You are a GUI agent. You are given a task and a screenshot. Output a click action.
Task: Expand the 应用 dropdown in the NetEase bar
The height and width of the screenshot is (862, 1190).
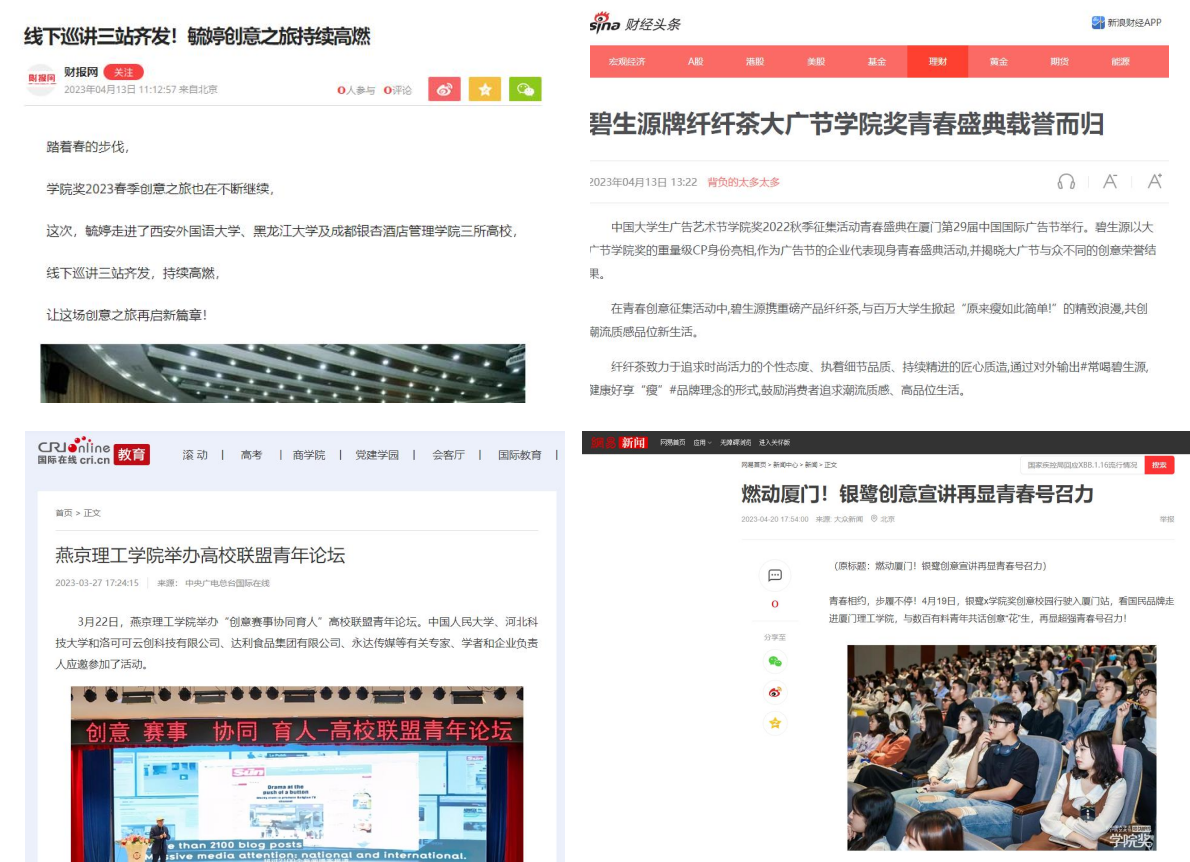(x=702, y=442)
